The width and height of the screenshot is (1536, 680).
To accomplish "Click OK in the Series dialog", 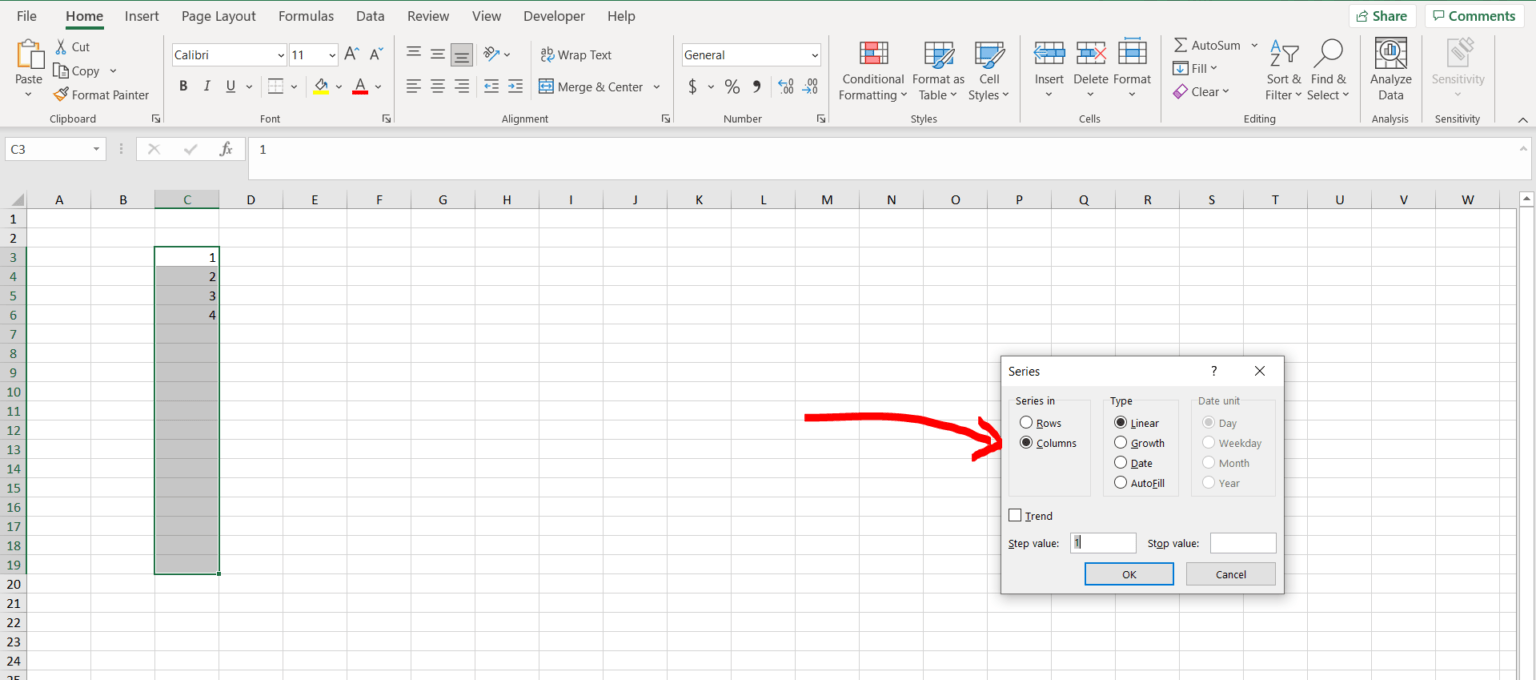I will [x=1129, y=574].
